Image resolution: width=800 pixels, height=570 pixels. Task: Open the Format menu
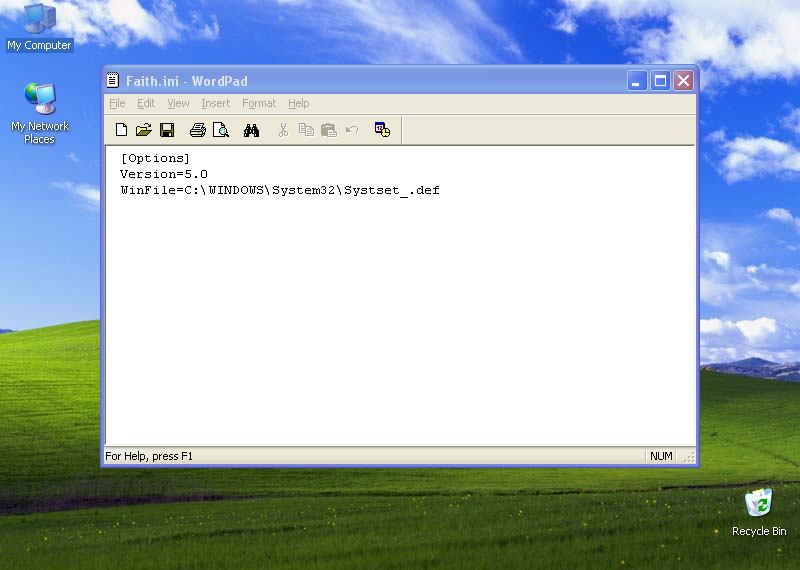click(x=259, y=104)
